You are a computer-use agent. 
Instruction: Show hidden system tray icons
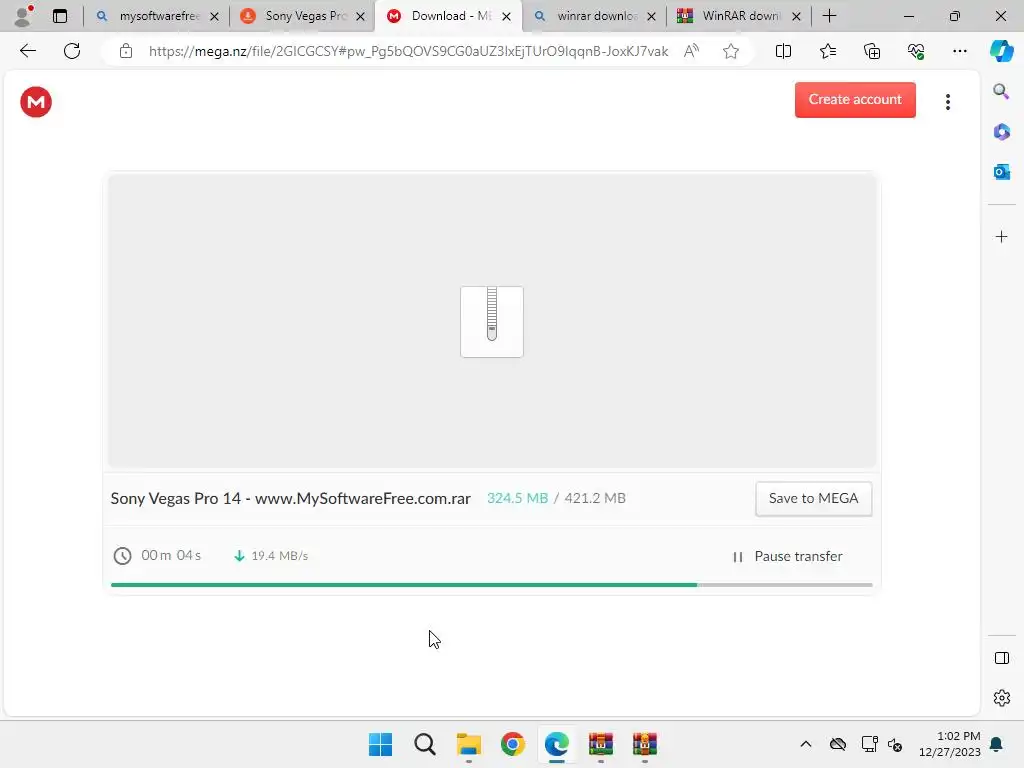(806, 744)
